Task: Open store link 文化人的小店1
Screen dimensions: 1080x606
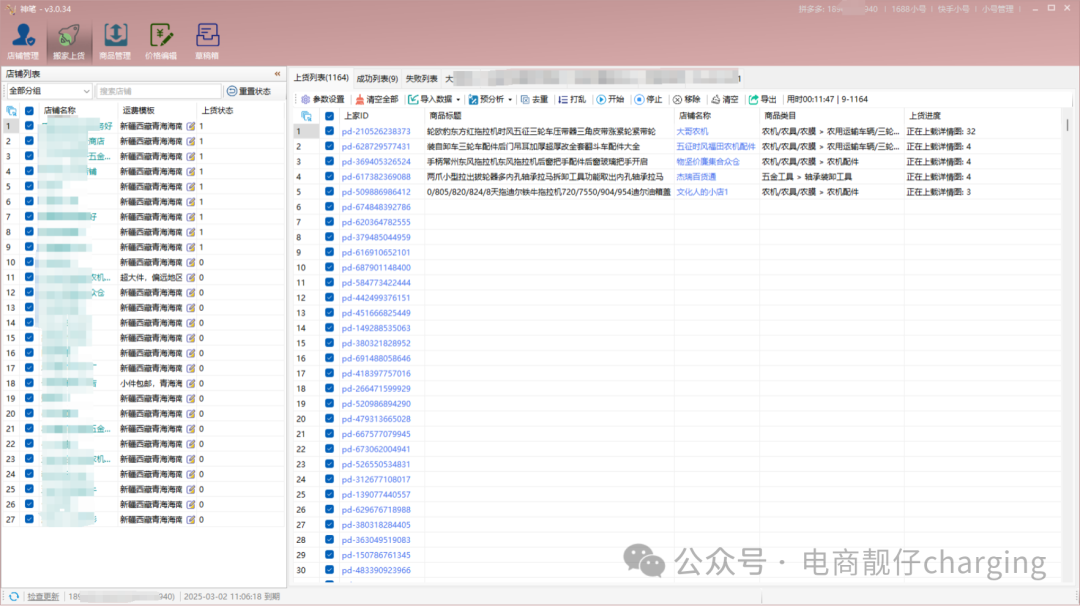Action: coord(702,191)
